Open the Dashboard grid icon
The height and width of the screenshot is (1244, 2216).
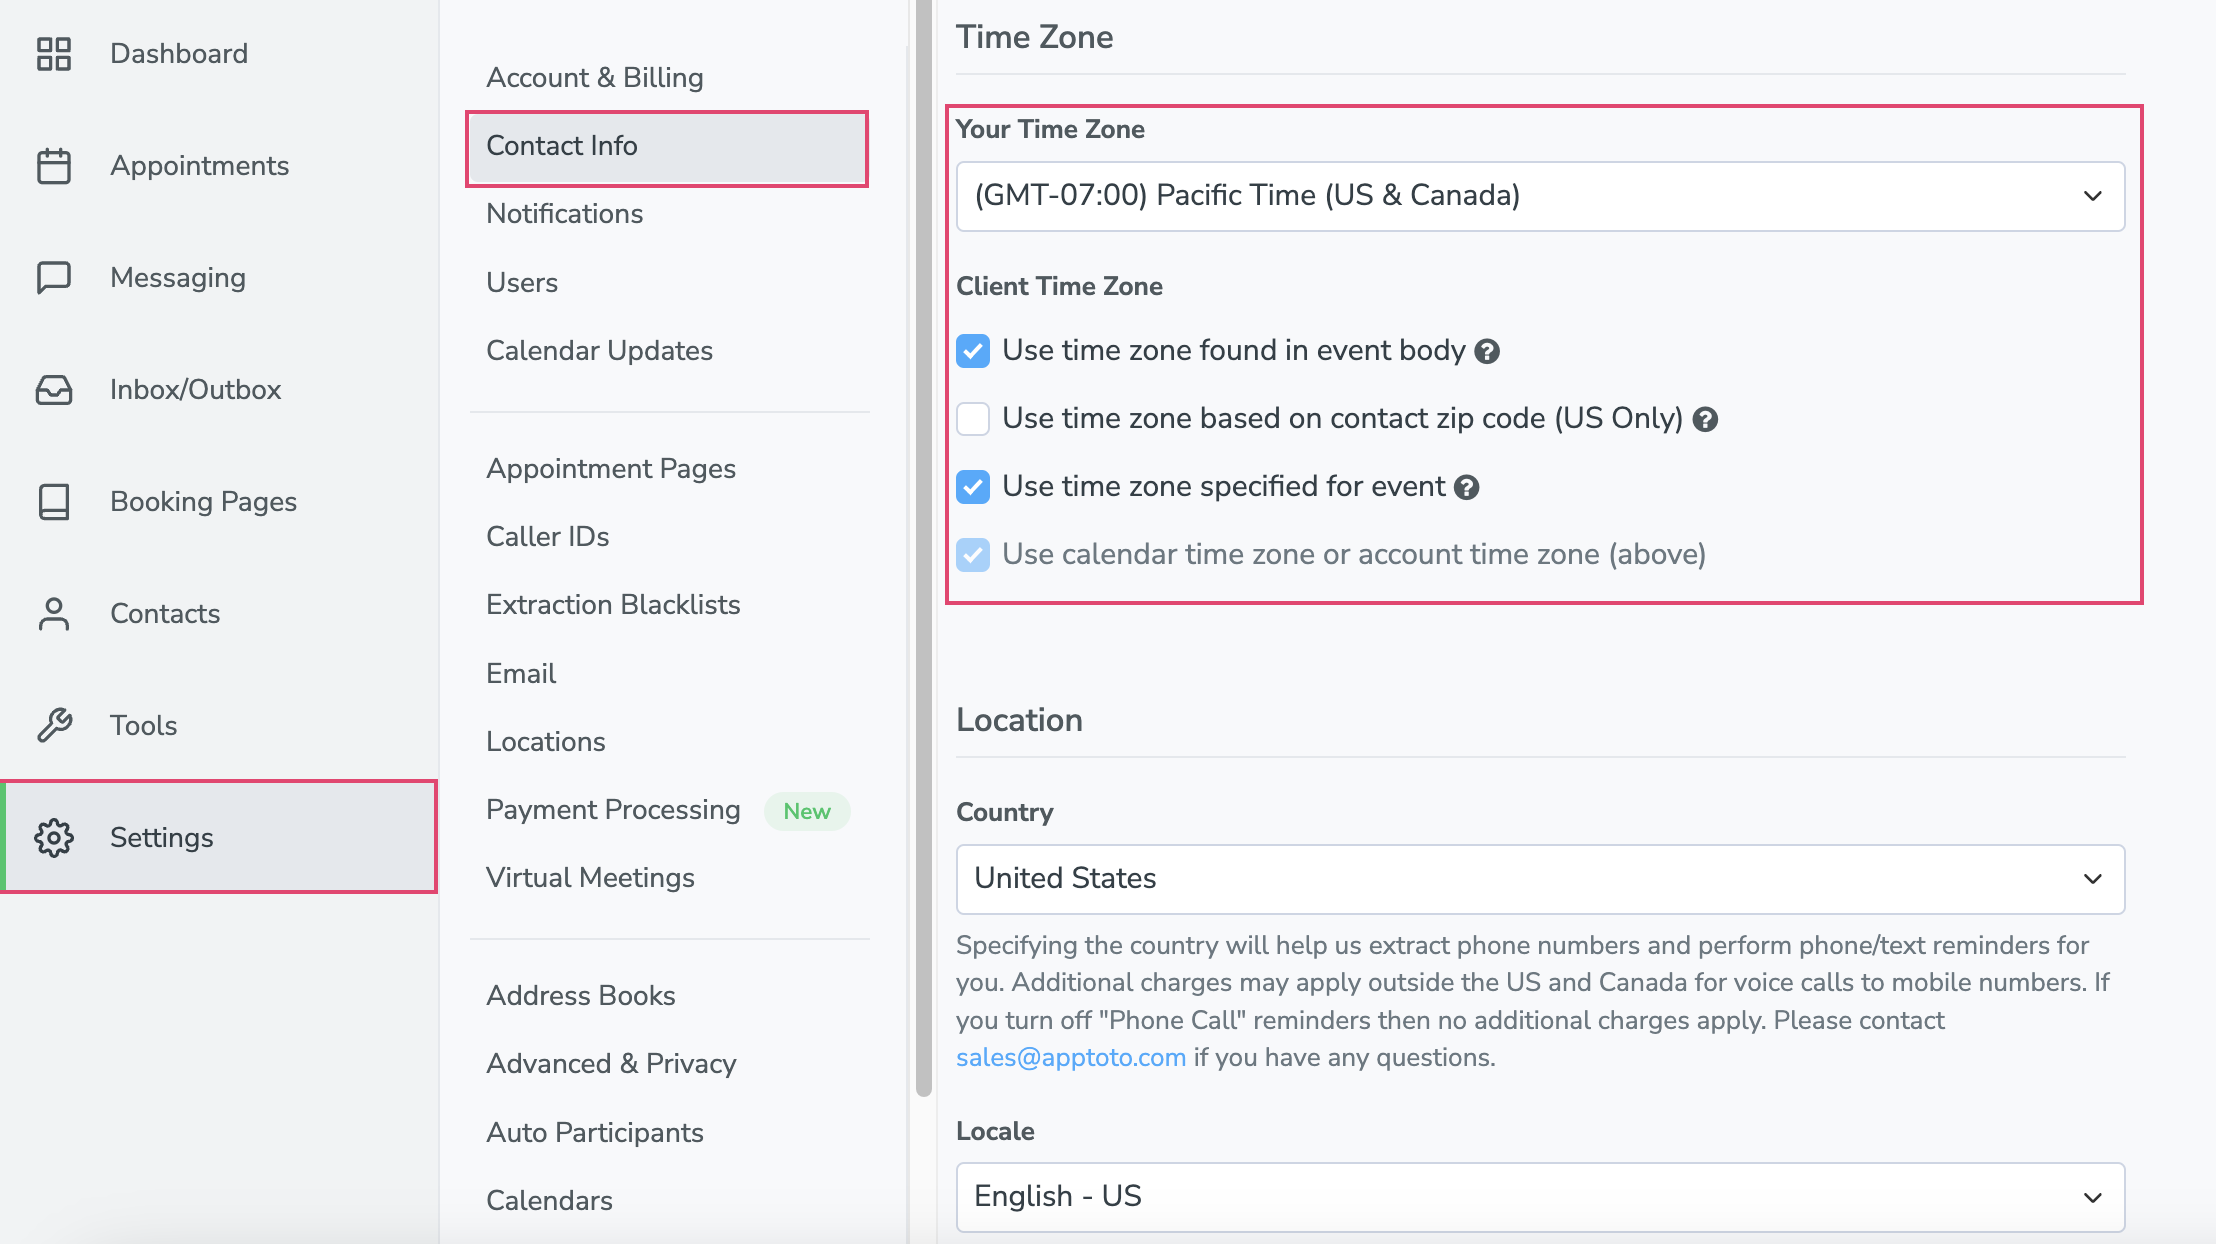54,54
